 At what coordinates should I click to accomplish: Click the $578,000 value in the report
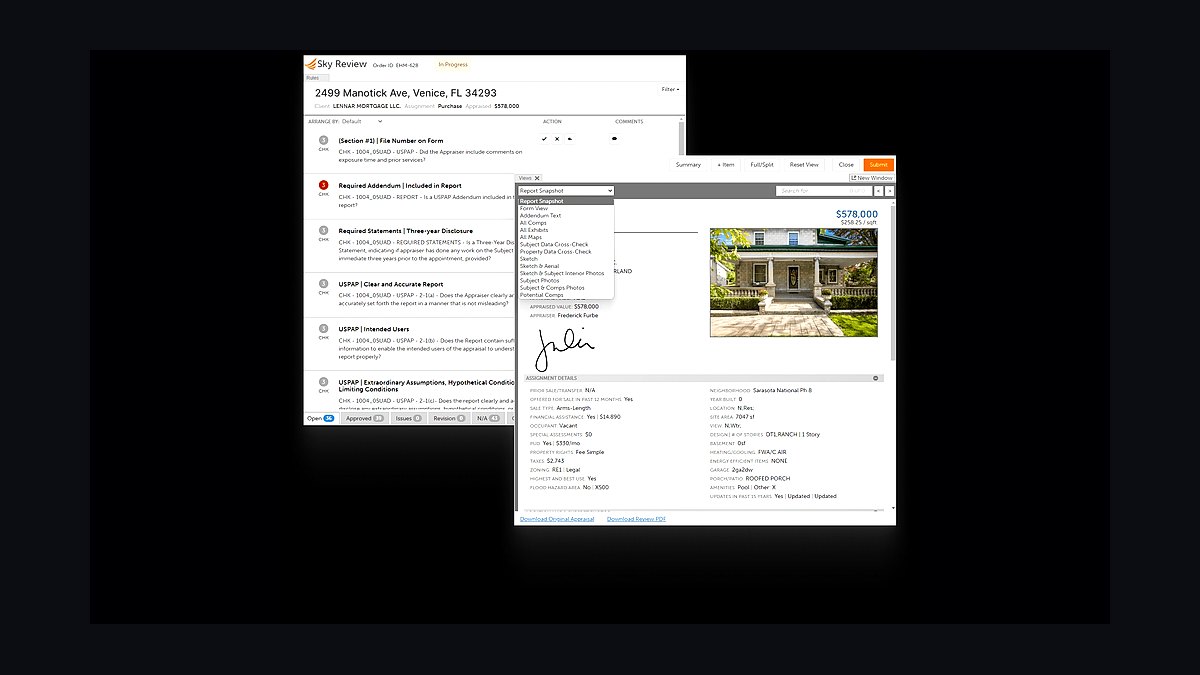(x=857, y=214)
